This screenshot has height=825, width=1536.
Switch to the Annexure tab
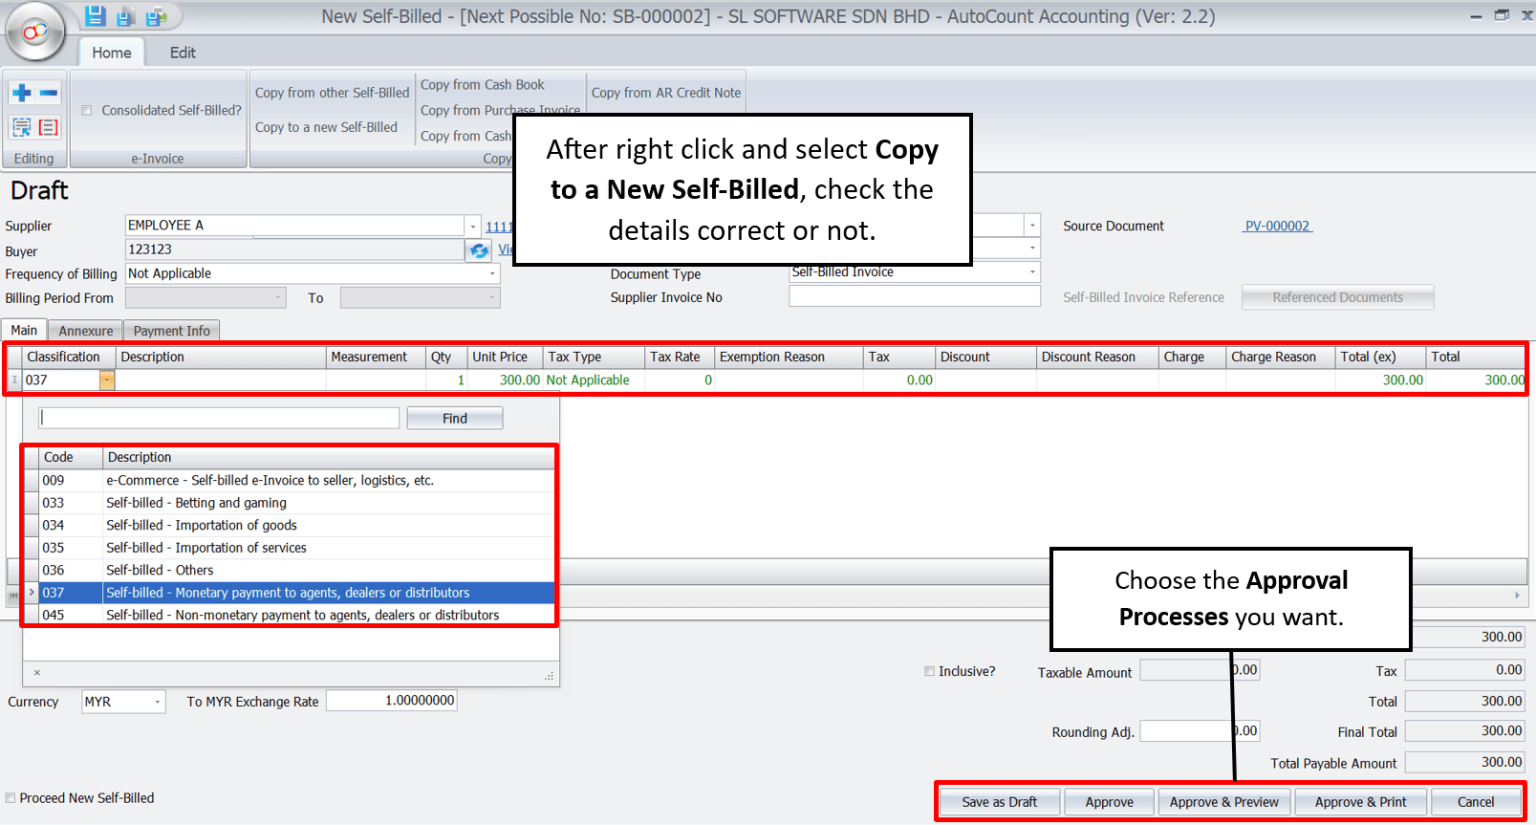[85, 331]
